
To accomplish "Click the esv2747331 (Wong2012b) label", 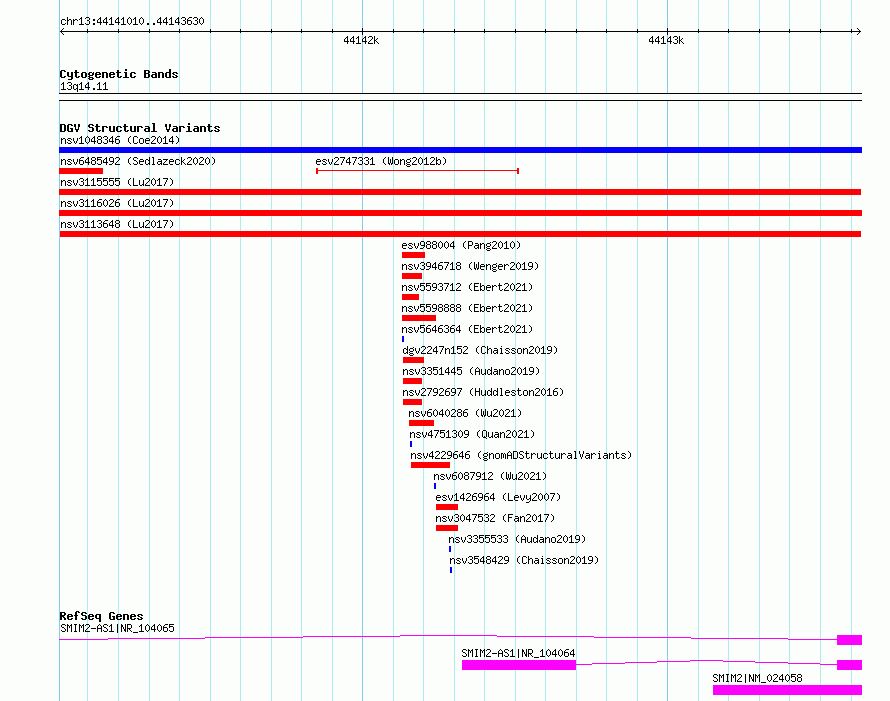I will [x=381, y=161].
